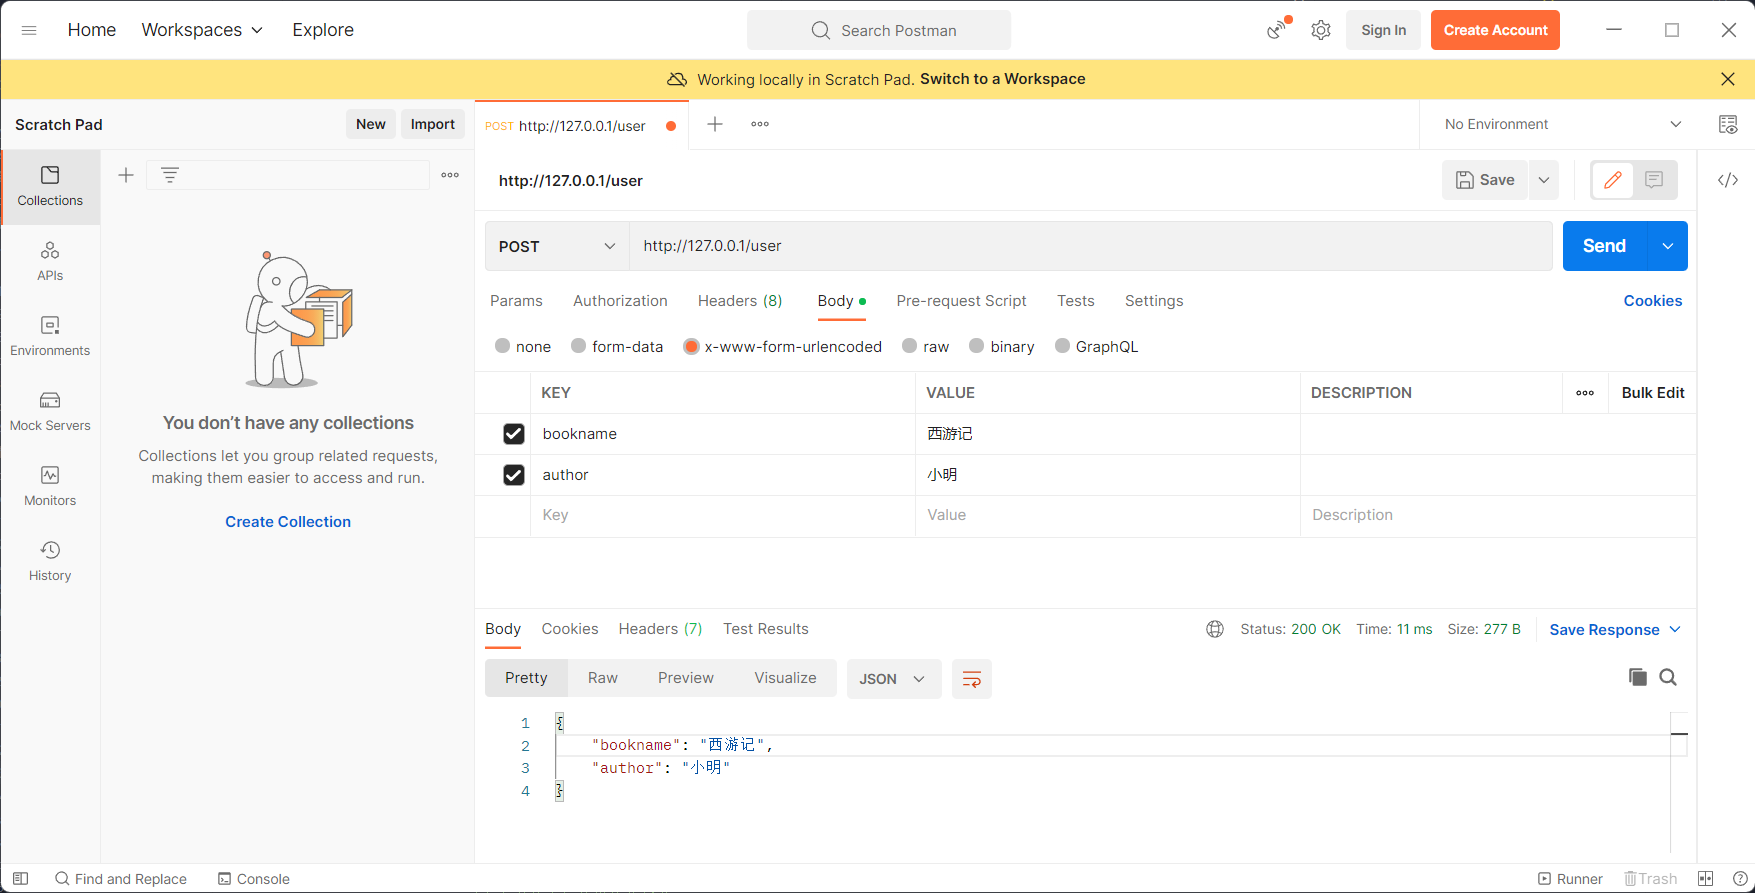Click the Create Account button
This screenshot has height=893, width=1755.
pyautogui.click(x=1495, y=30)
